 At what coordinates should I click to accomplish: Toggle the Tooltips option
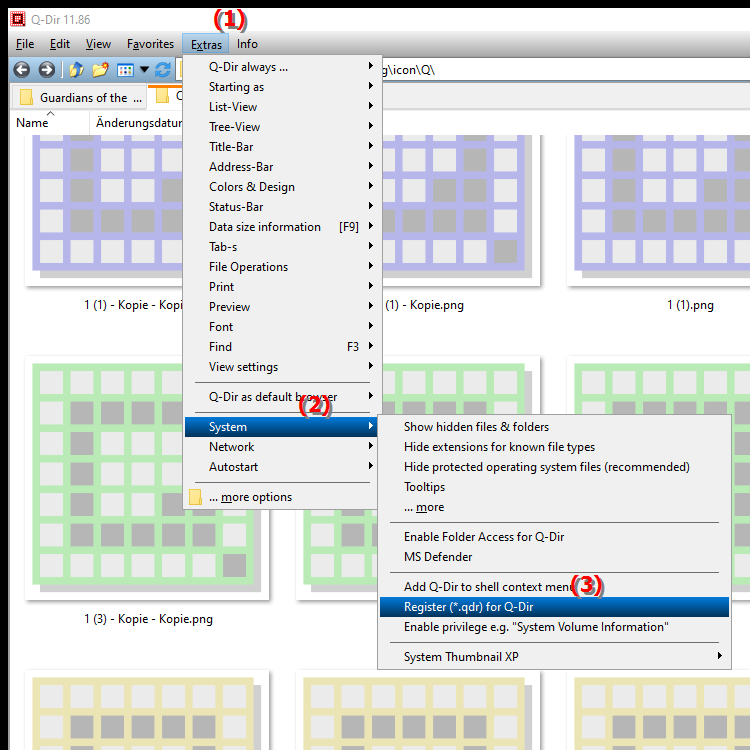point(554,487)
